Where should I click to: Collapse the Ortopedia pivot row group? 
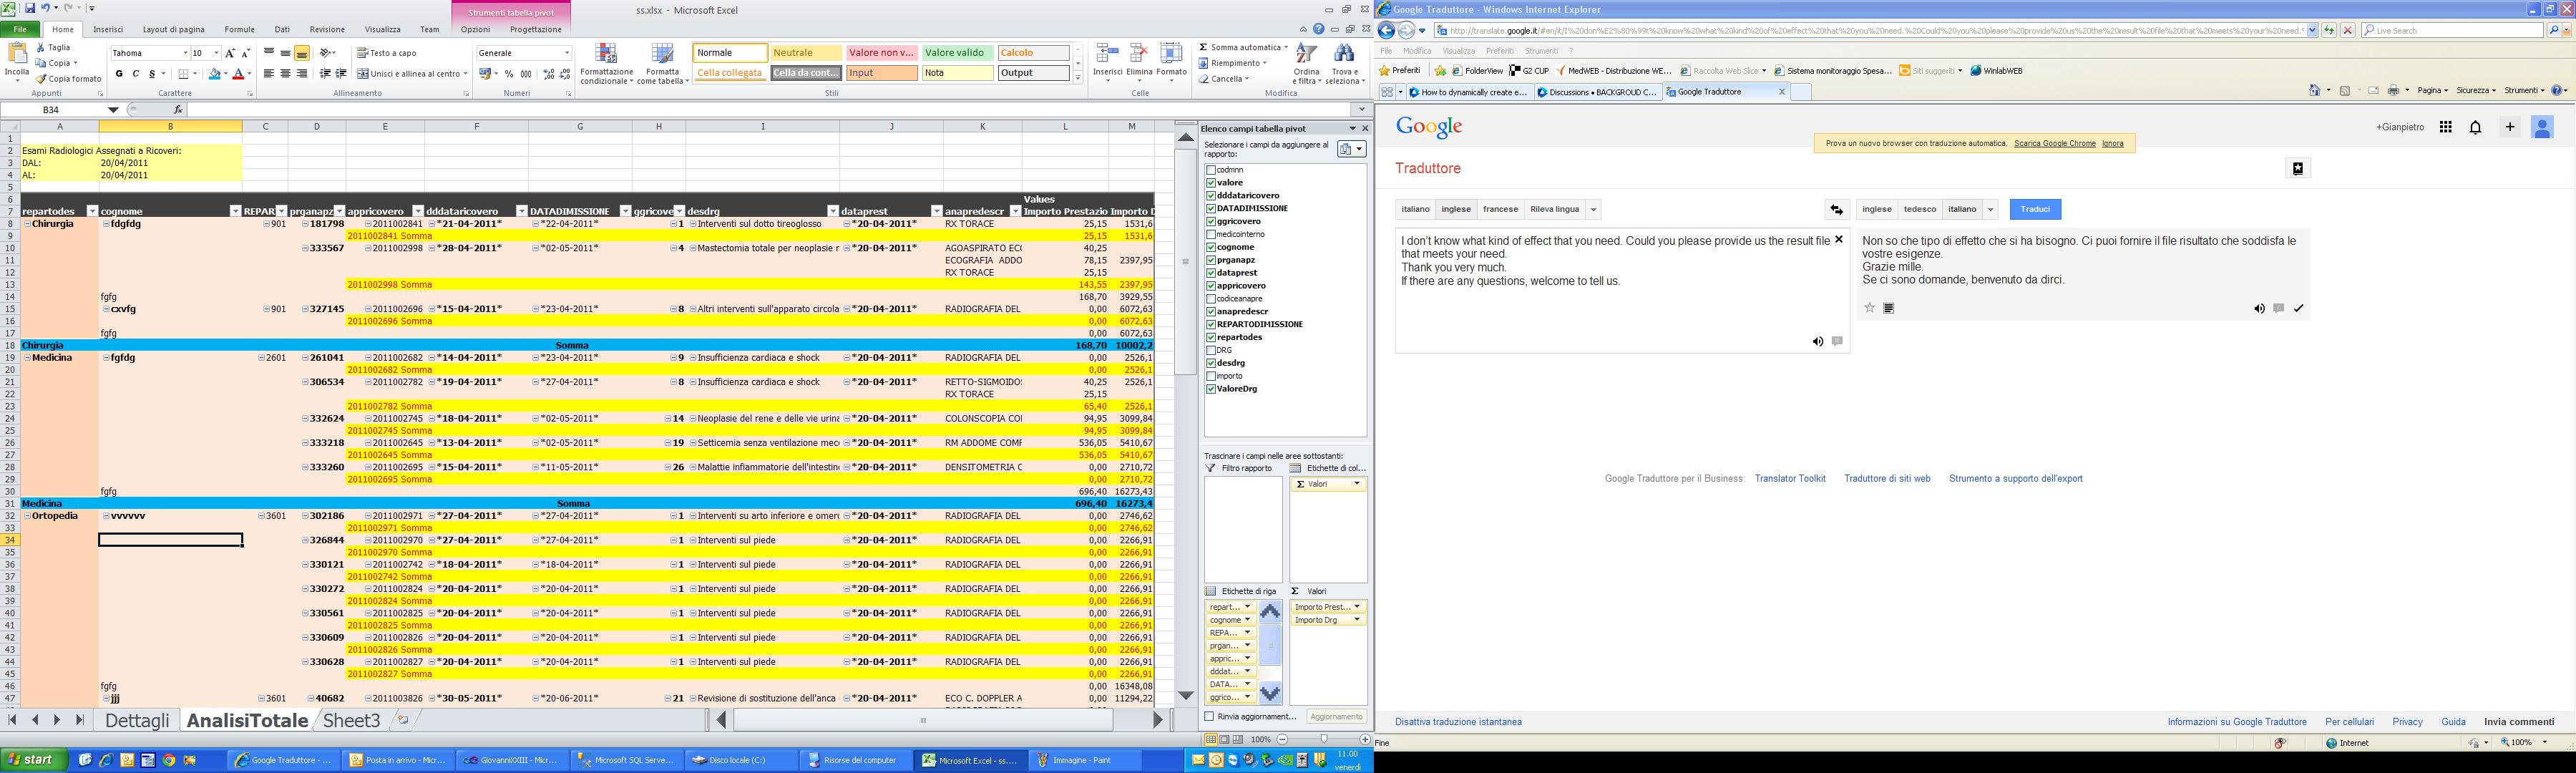[27, 516]
